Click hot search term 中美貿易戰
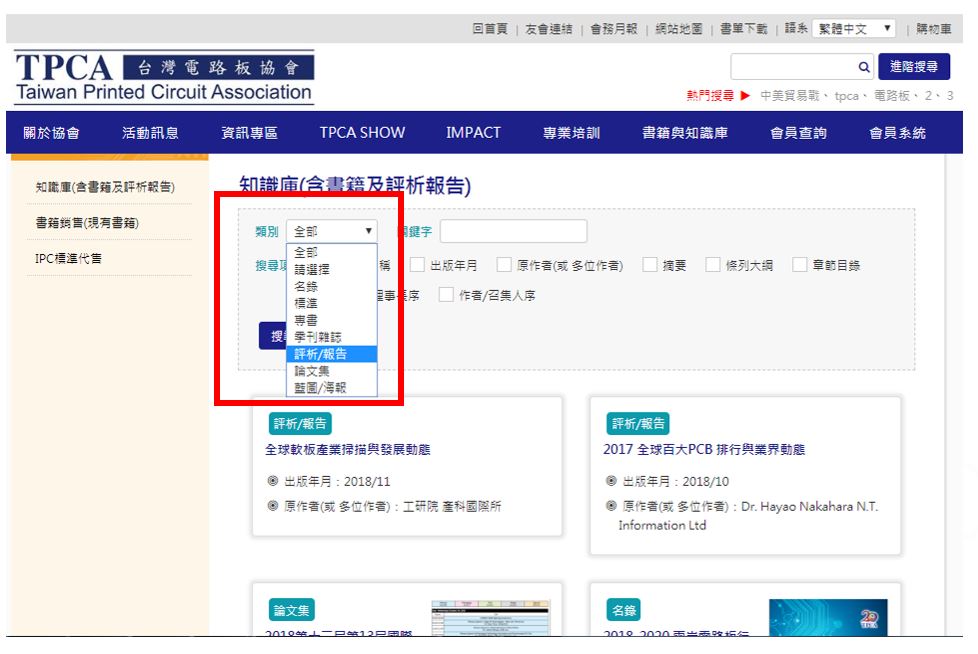This screenshot has width=978, height=654. [x=789, y=95]
